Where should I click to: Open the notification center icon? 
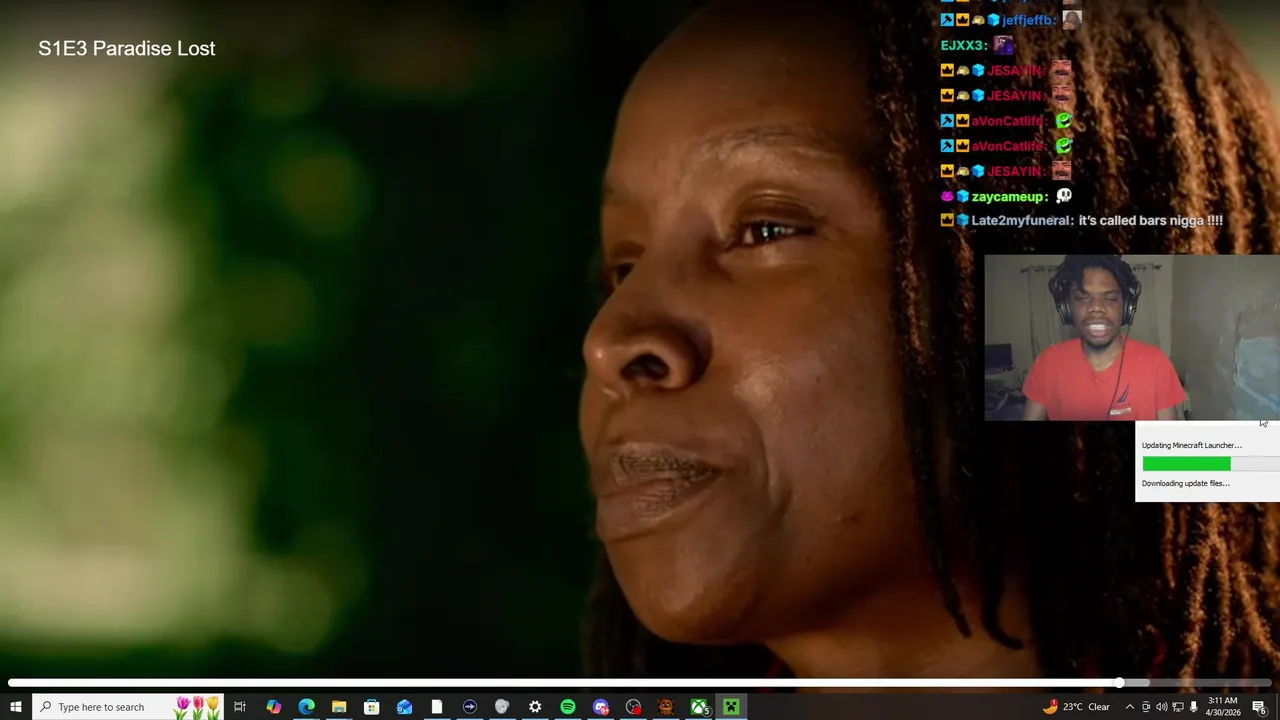click(1259, 707)
